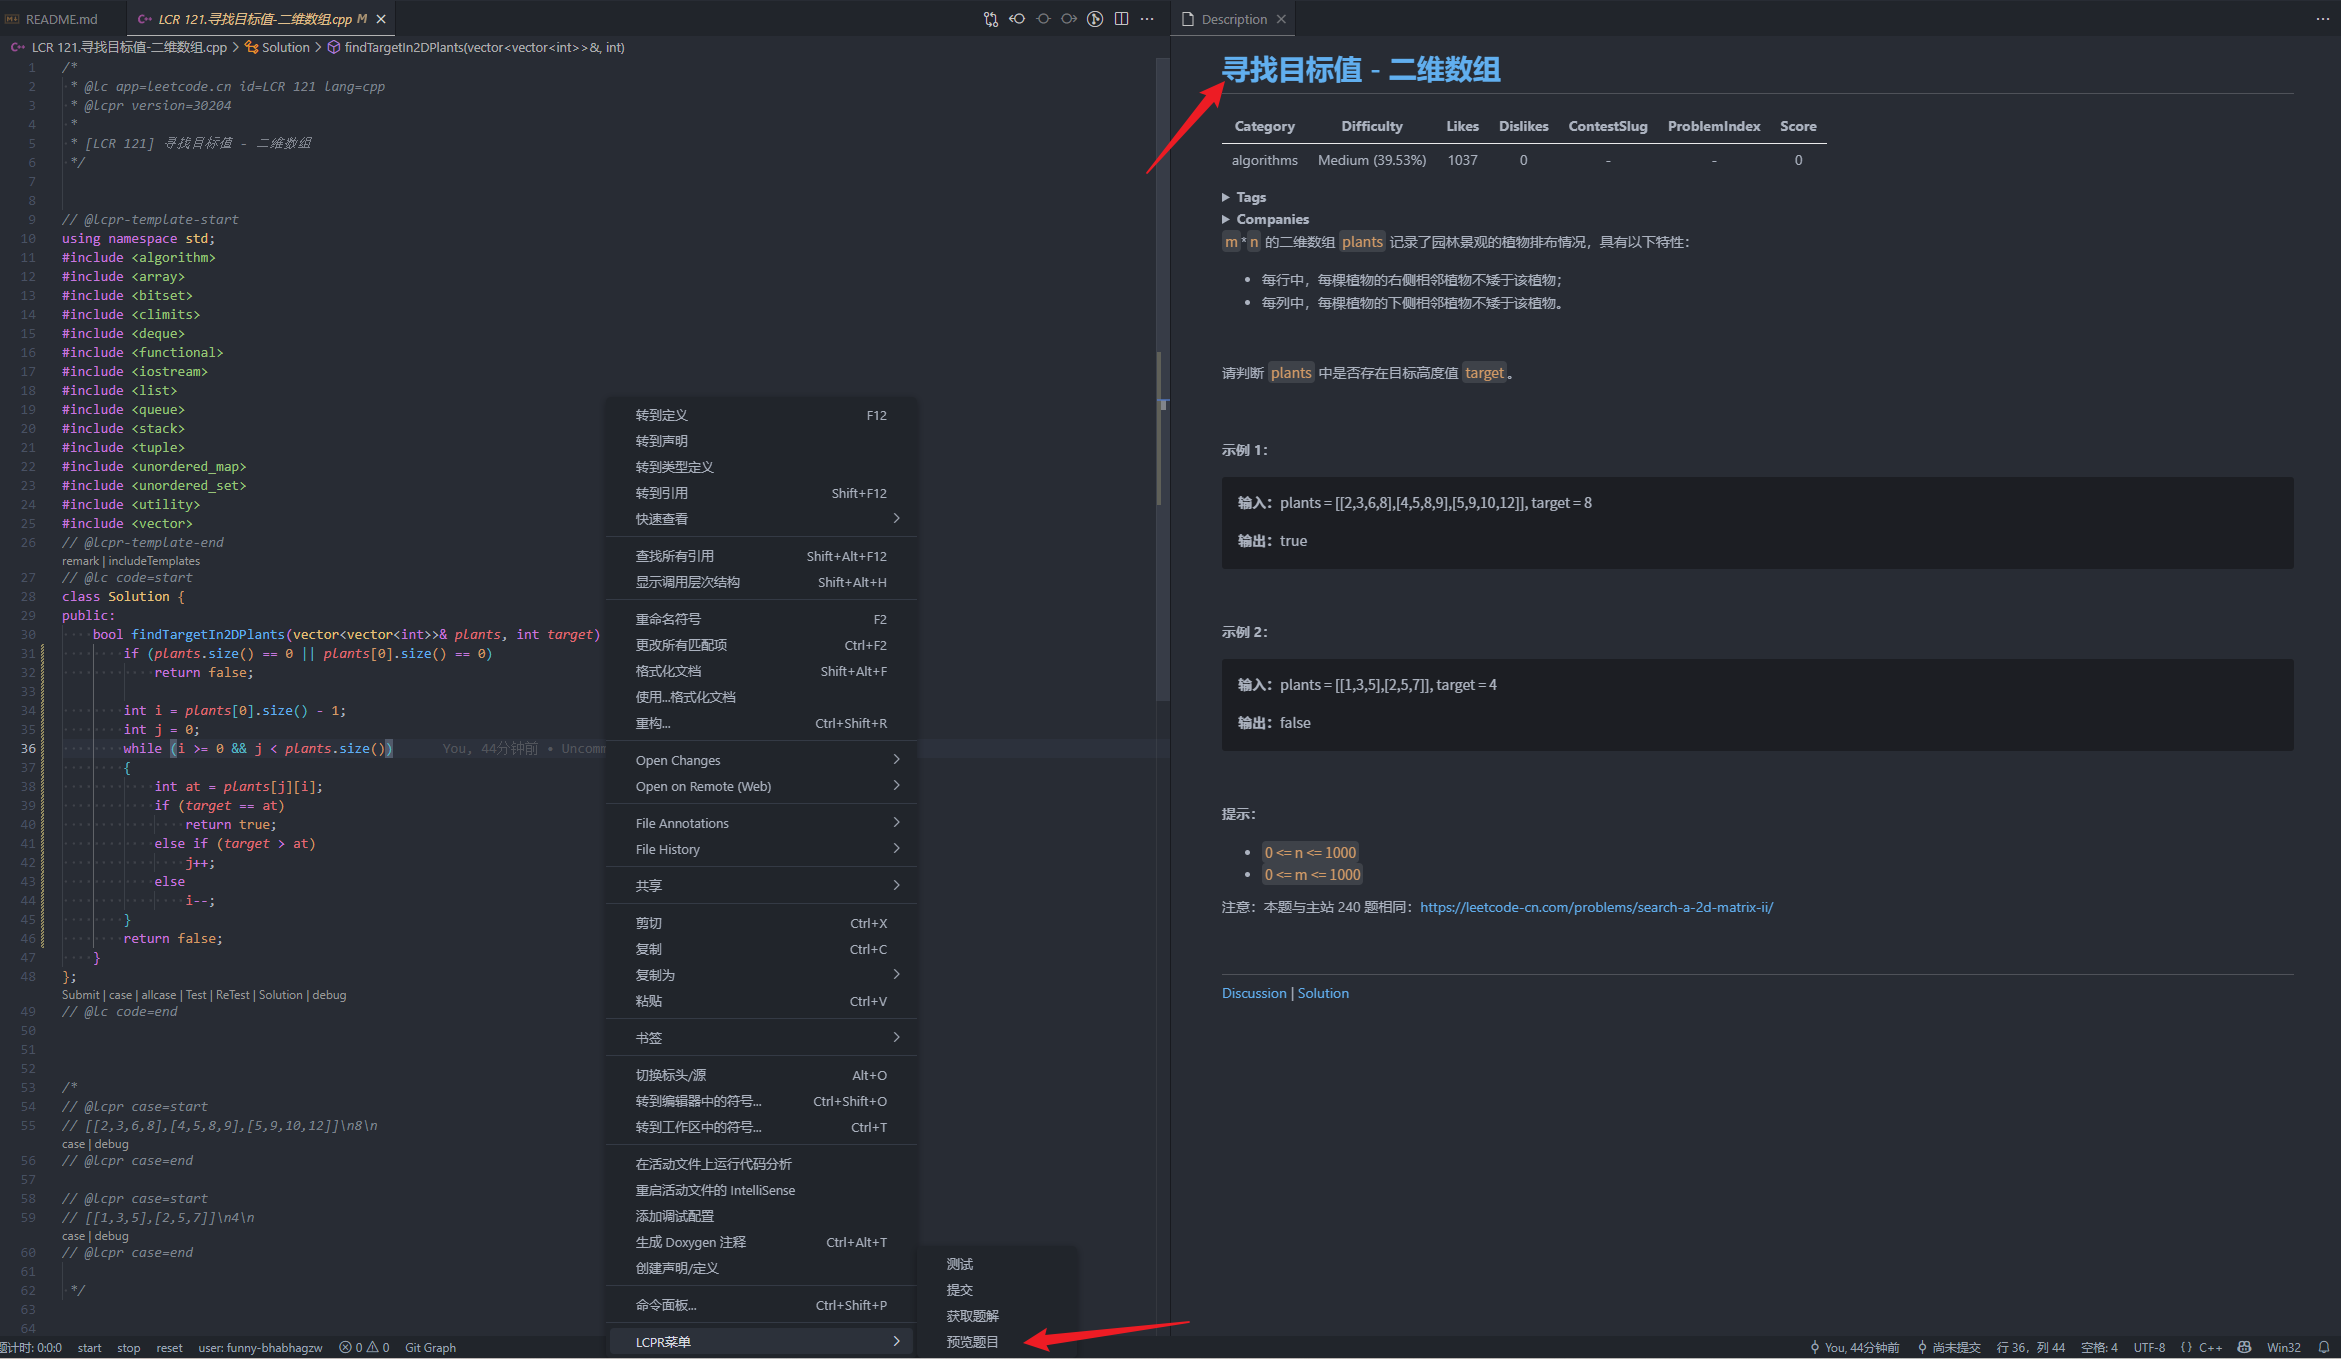Click the next change arrow icon
Image resolution: width=2341 pixels, height=1359 pixels.
pyautogui.click(x=1069, y=19)
